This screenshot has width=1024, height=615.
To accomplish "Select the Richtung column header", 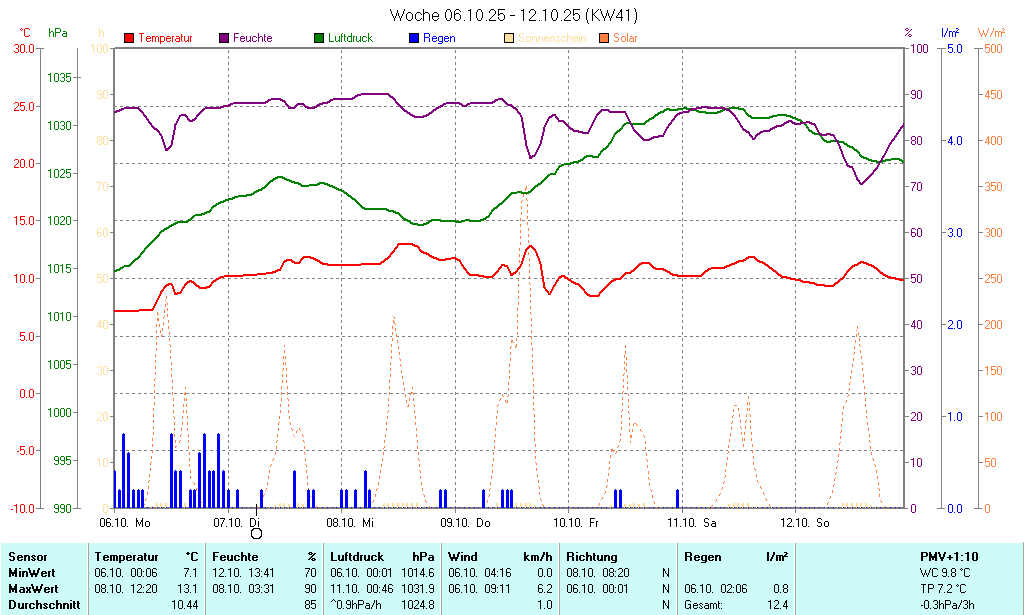I will tap(592, 556).
